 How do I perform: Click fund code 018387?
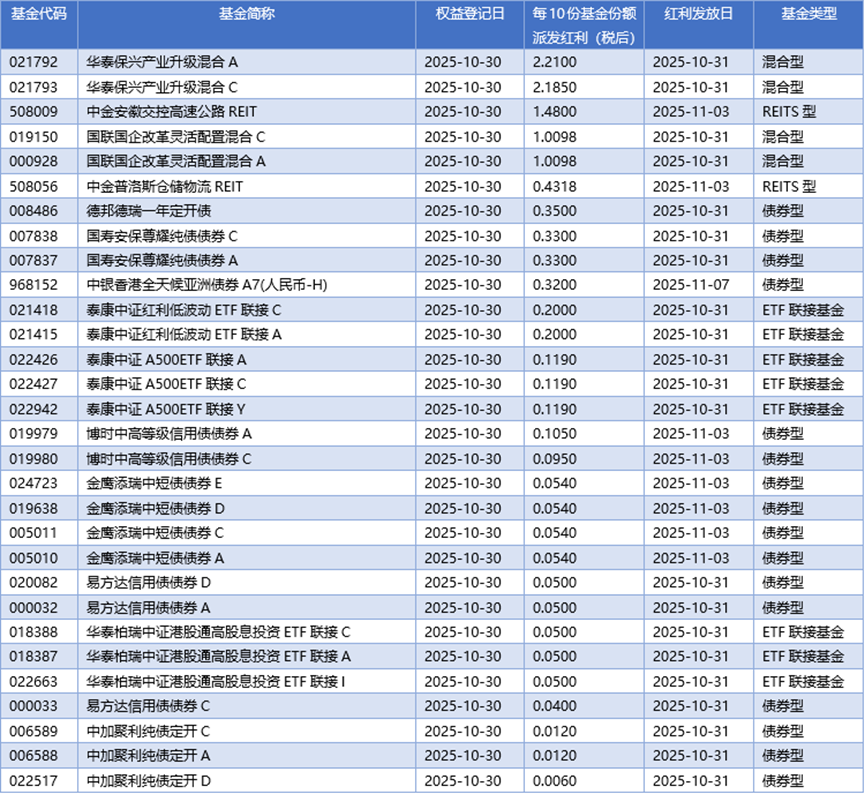(34, 657)
